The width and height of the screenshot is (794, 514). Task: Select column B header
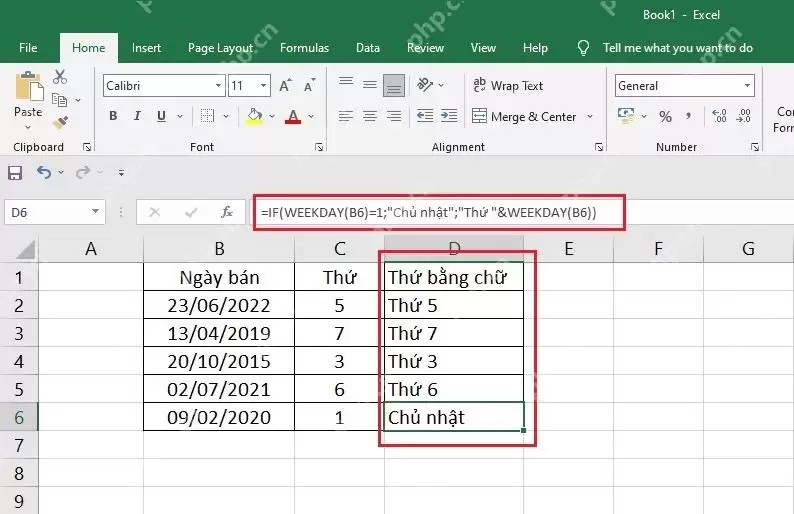click(x=219, y=249)
